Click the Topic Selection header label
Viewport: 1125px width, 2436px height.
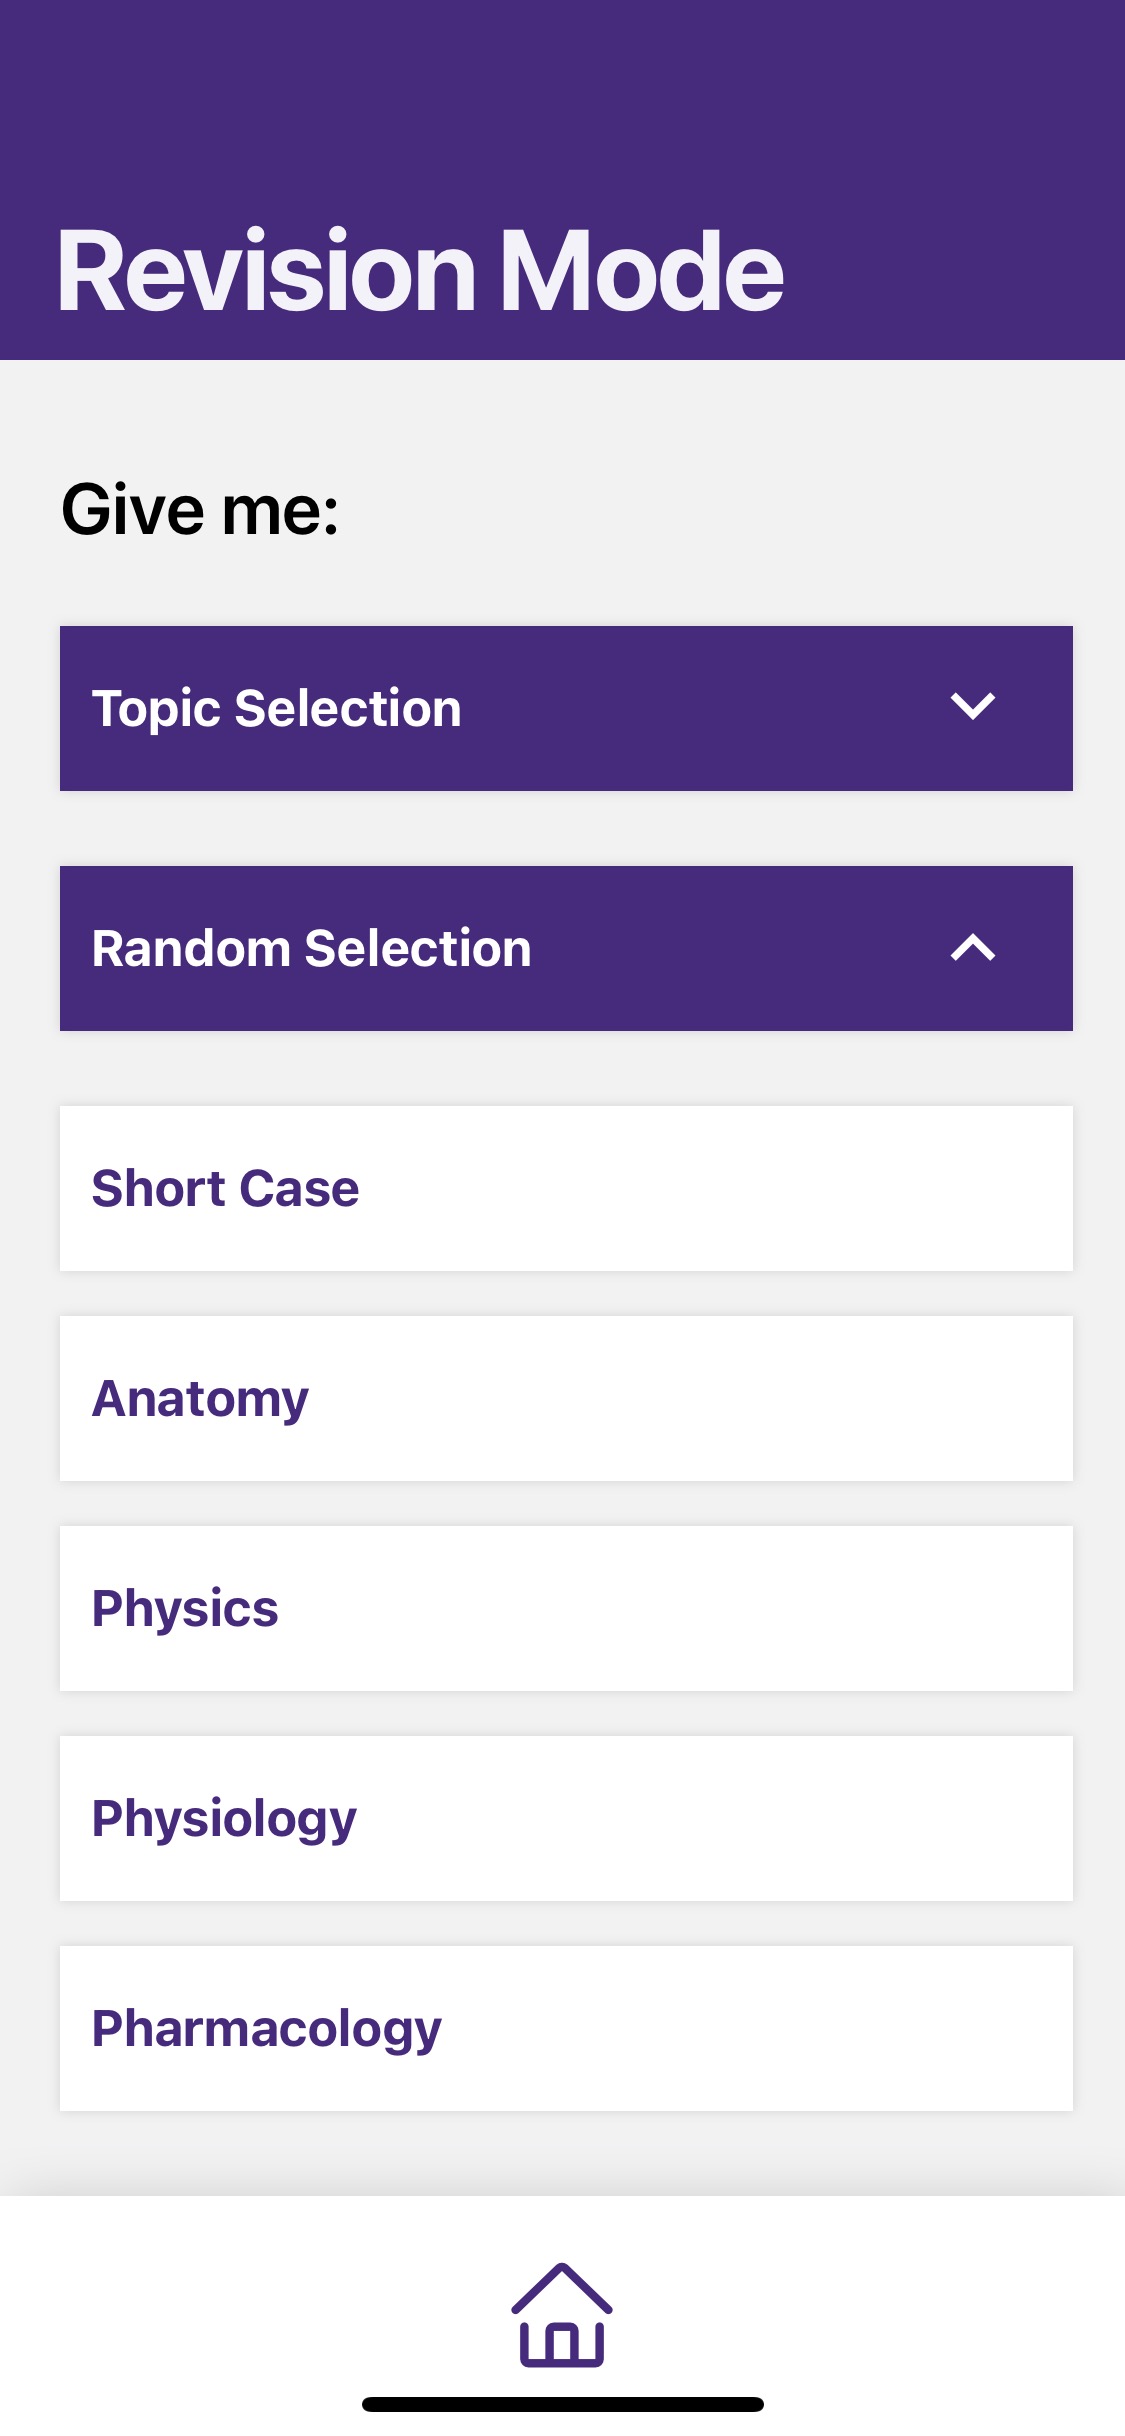pyautogui.click(x=277, y=709)
